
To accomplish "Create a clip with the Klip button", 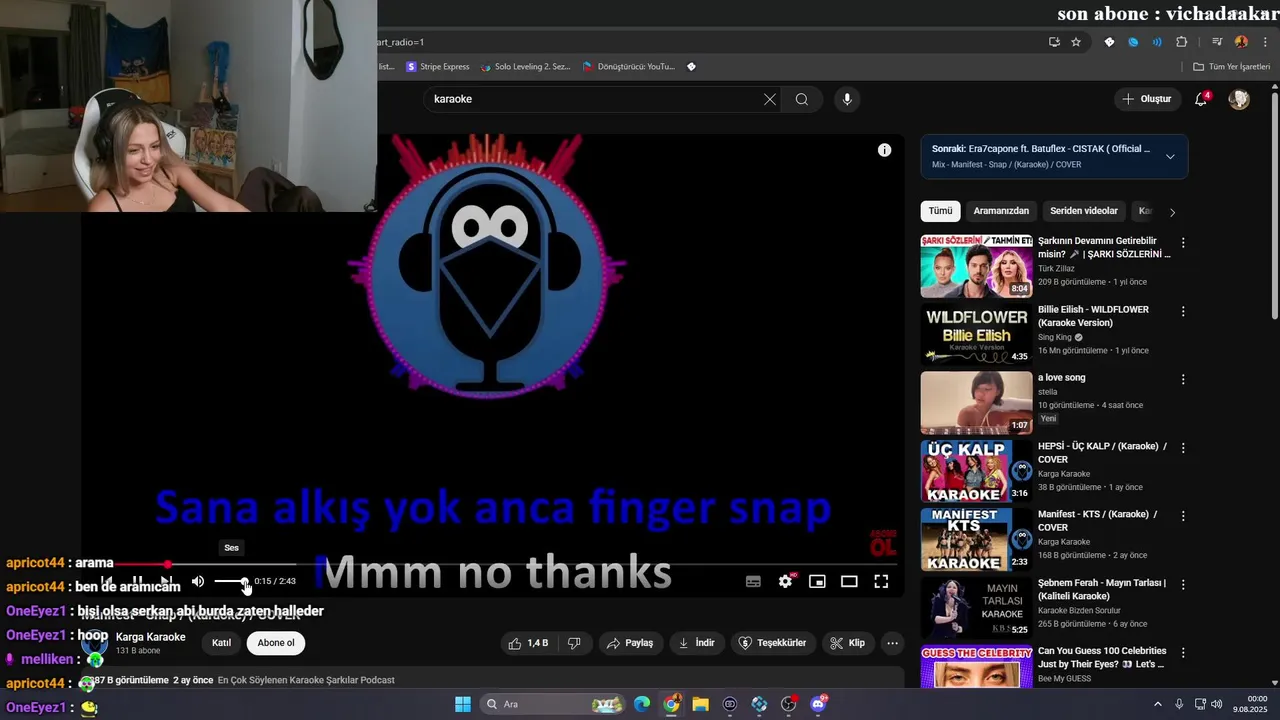I will [x=848, y=643].
